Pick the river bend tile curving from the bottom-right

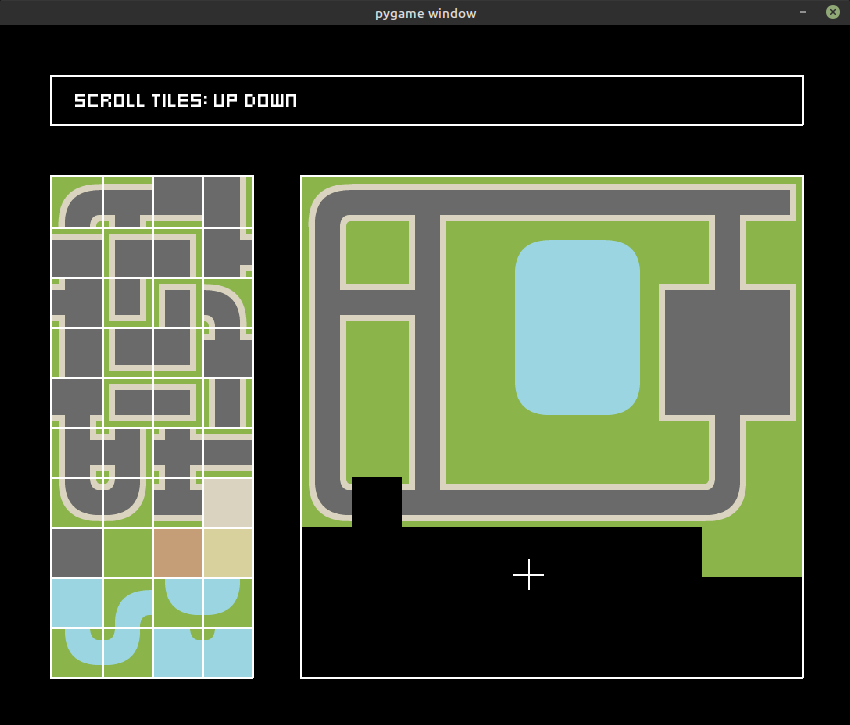tap(127, 653)
